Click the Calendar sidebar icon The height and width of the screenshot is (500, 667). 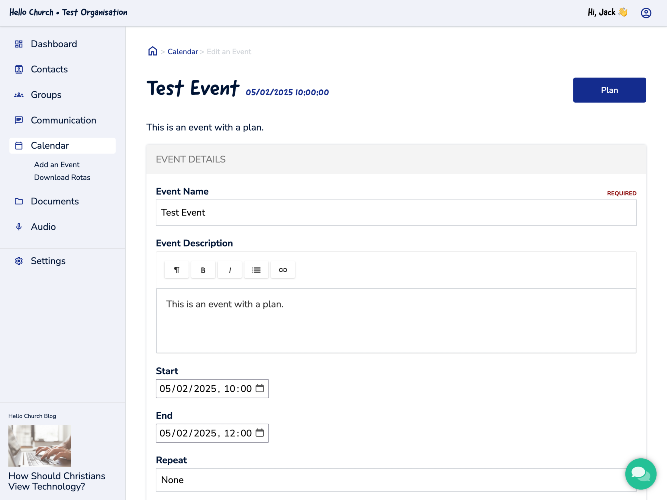point(19,146)
